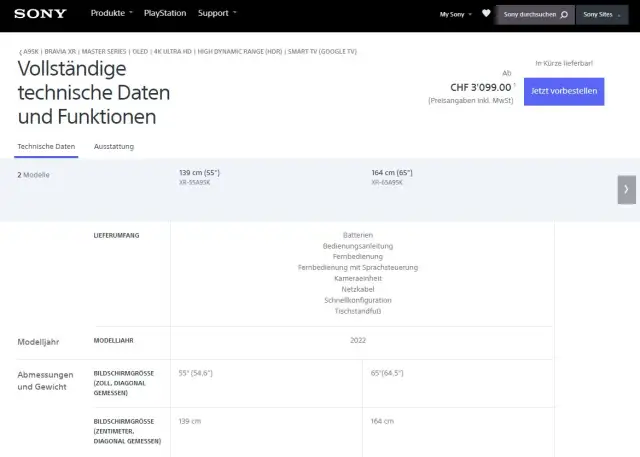The image size is (640, 457).
Task: Click the 164 cm diagonal value
Action: point(382,421)
